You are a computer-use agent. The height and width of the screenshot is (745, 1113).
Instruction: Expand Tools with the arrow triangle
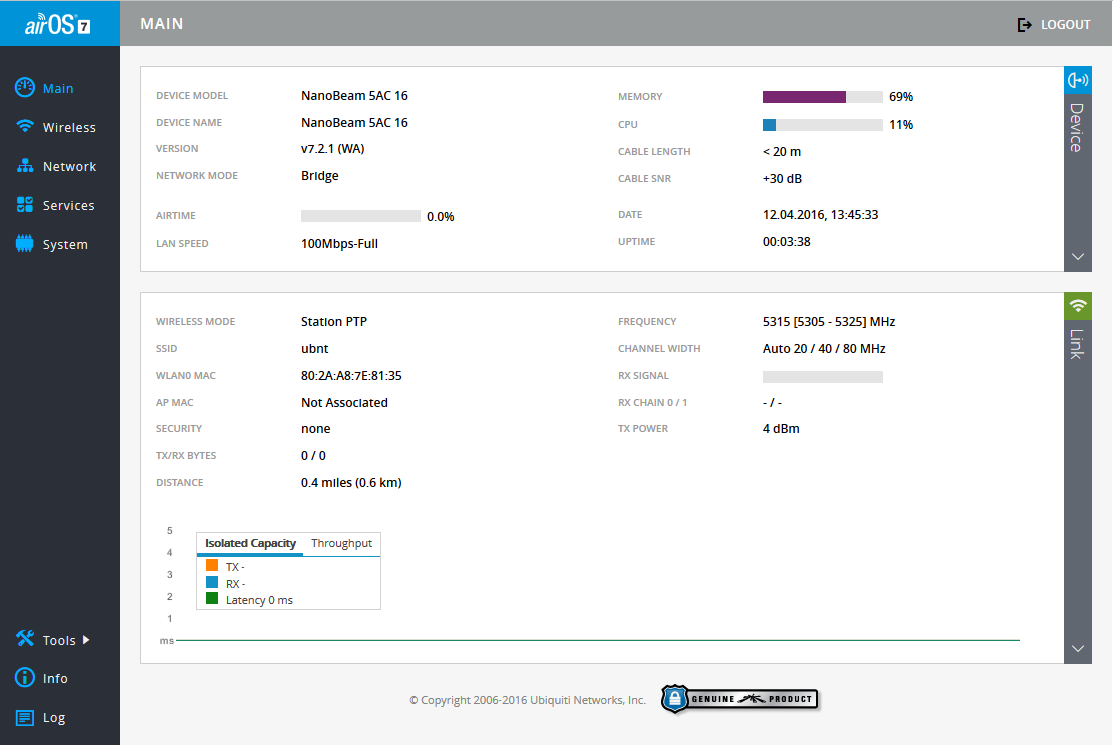pos(86,639)
